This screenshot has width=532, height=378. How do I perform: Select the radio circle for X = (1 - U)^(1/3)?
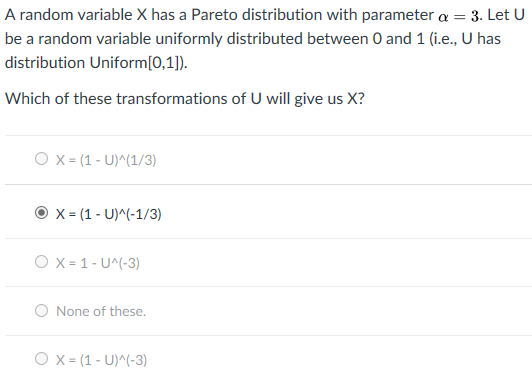click(x=41, y=158)
